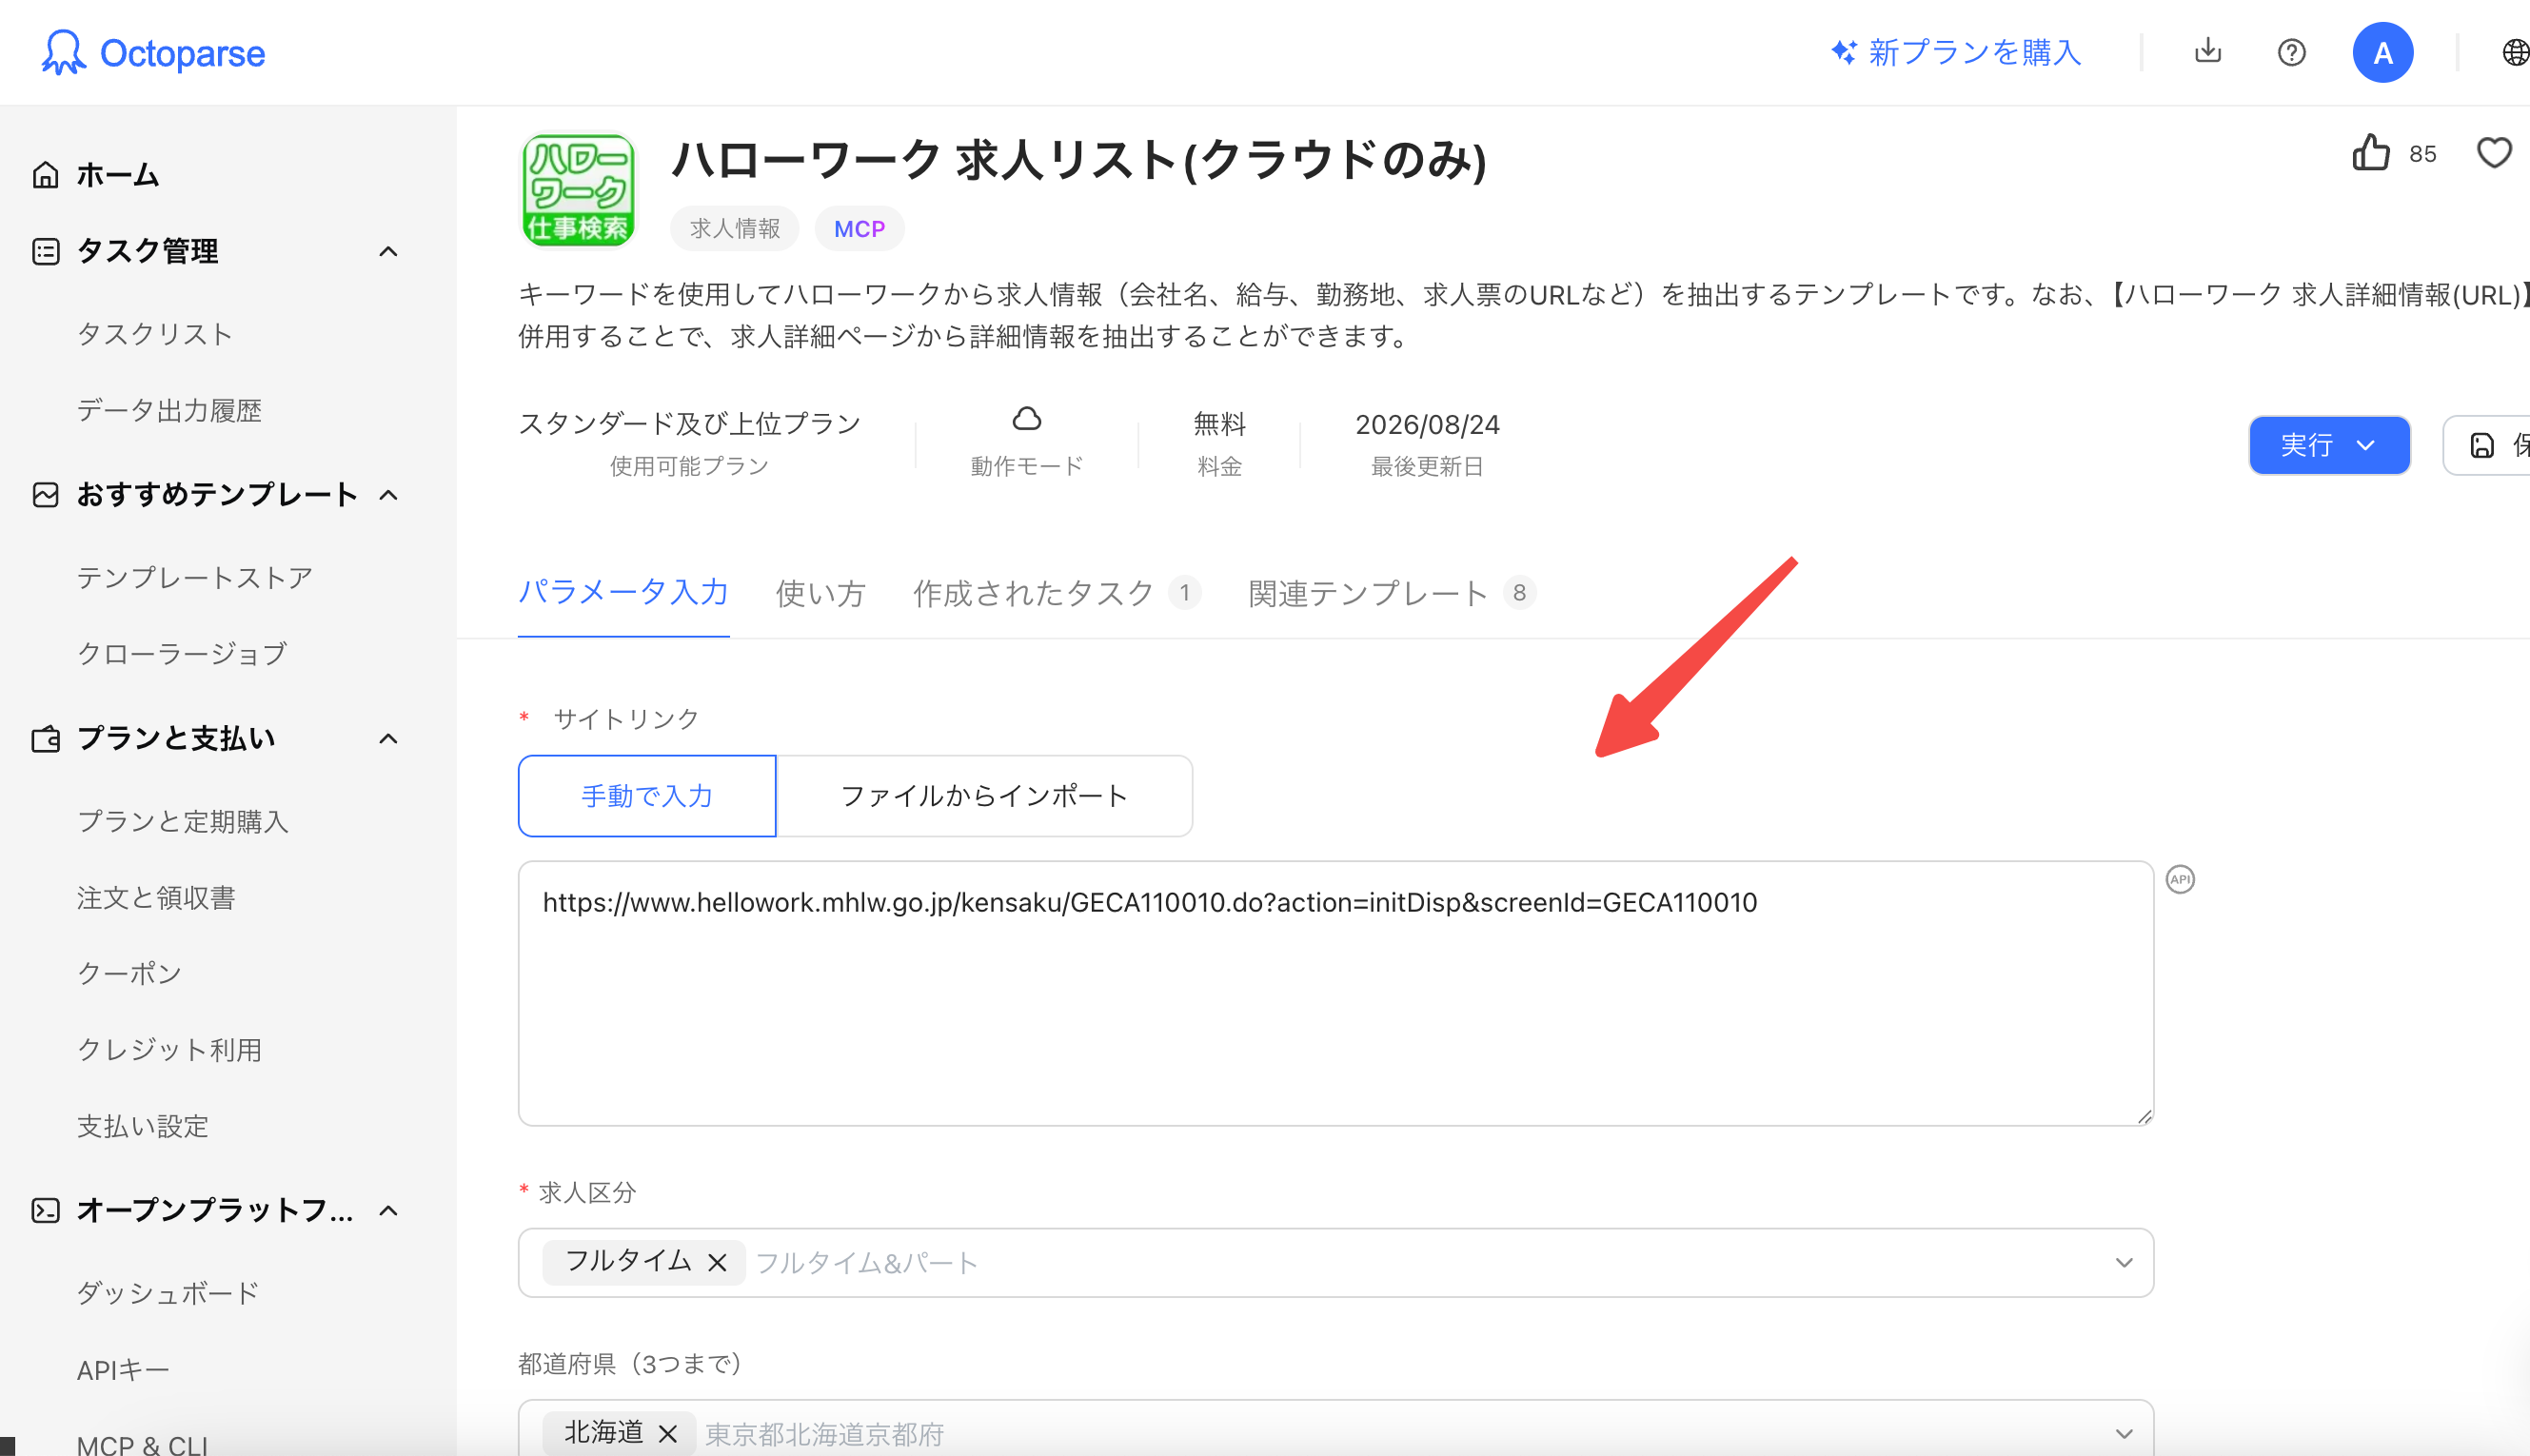Click the タスク管理 list icon
This screenshot has width=2530, height=1456.
click(45, 251)
